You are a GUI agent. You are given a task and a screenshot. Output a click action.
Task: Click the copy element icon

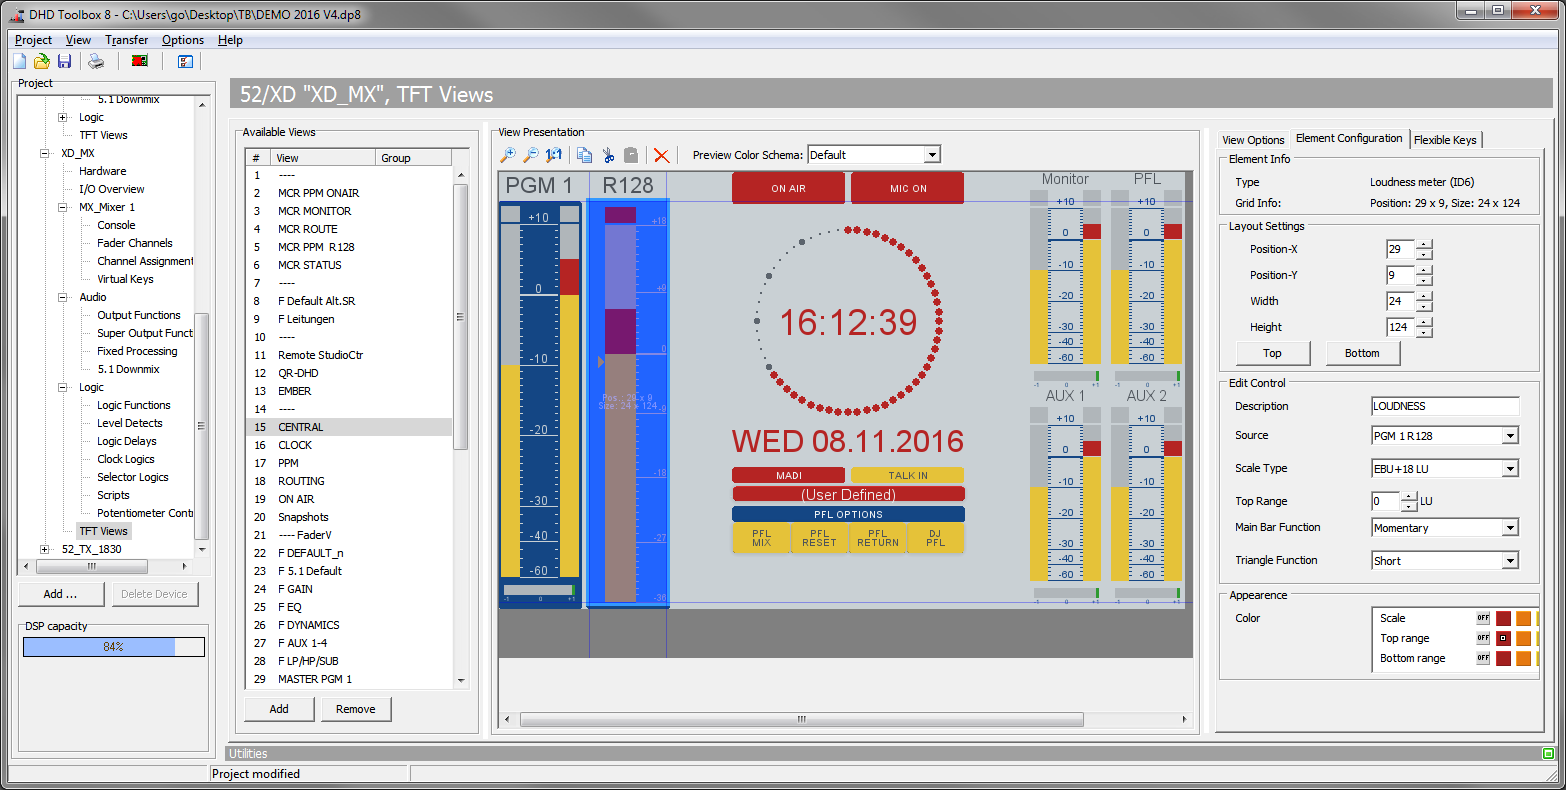[585, 155]
